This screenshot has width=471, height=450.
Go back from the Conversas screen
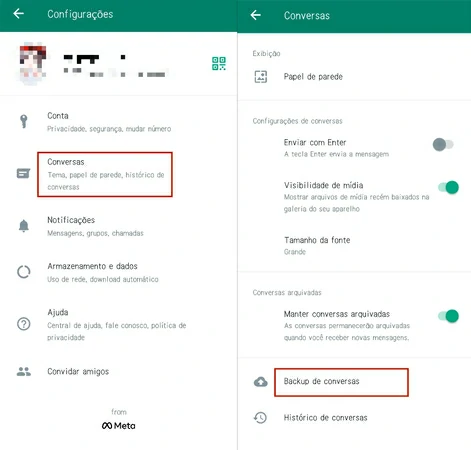[x=255, y=15]
